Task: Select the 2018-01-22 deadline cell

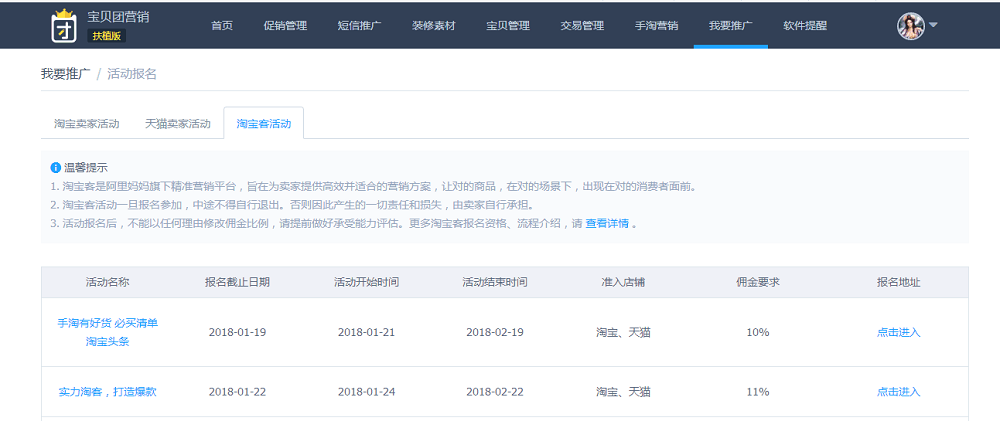Action: [237, 392]
